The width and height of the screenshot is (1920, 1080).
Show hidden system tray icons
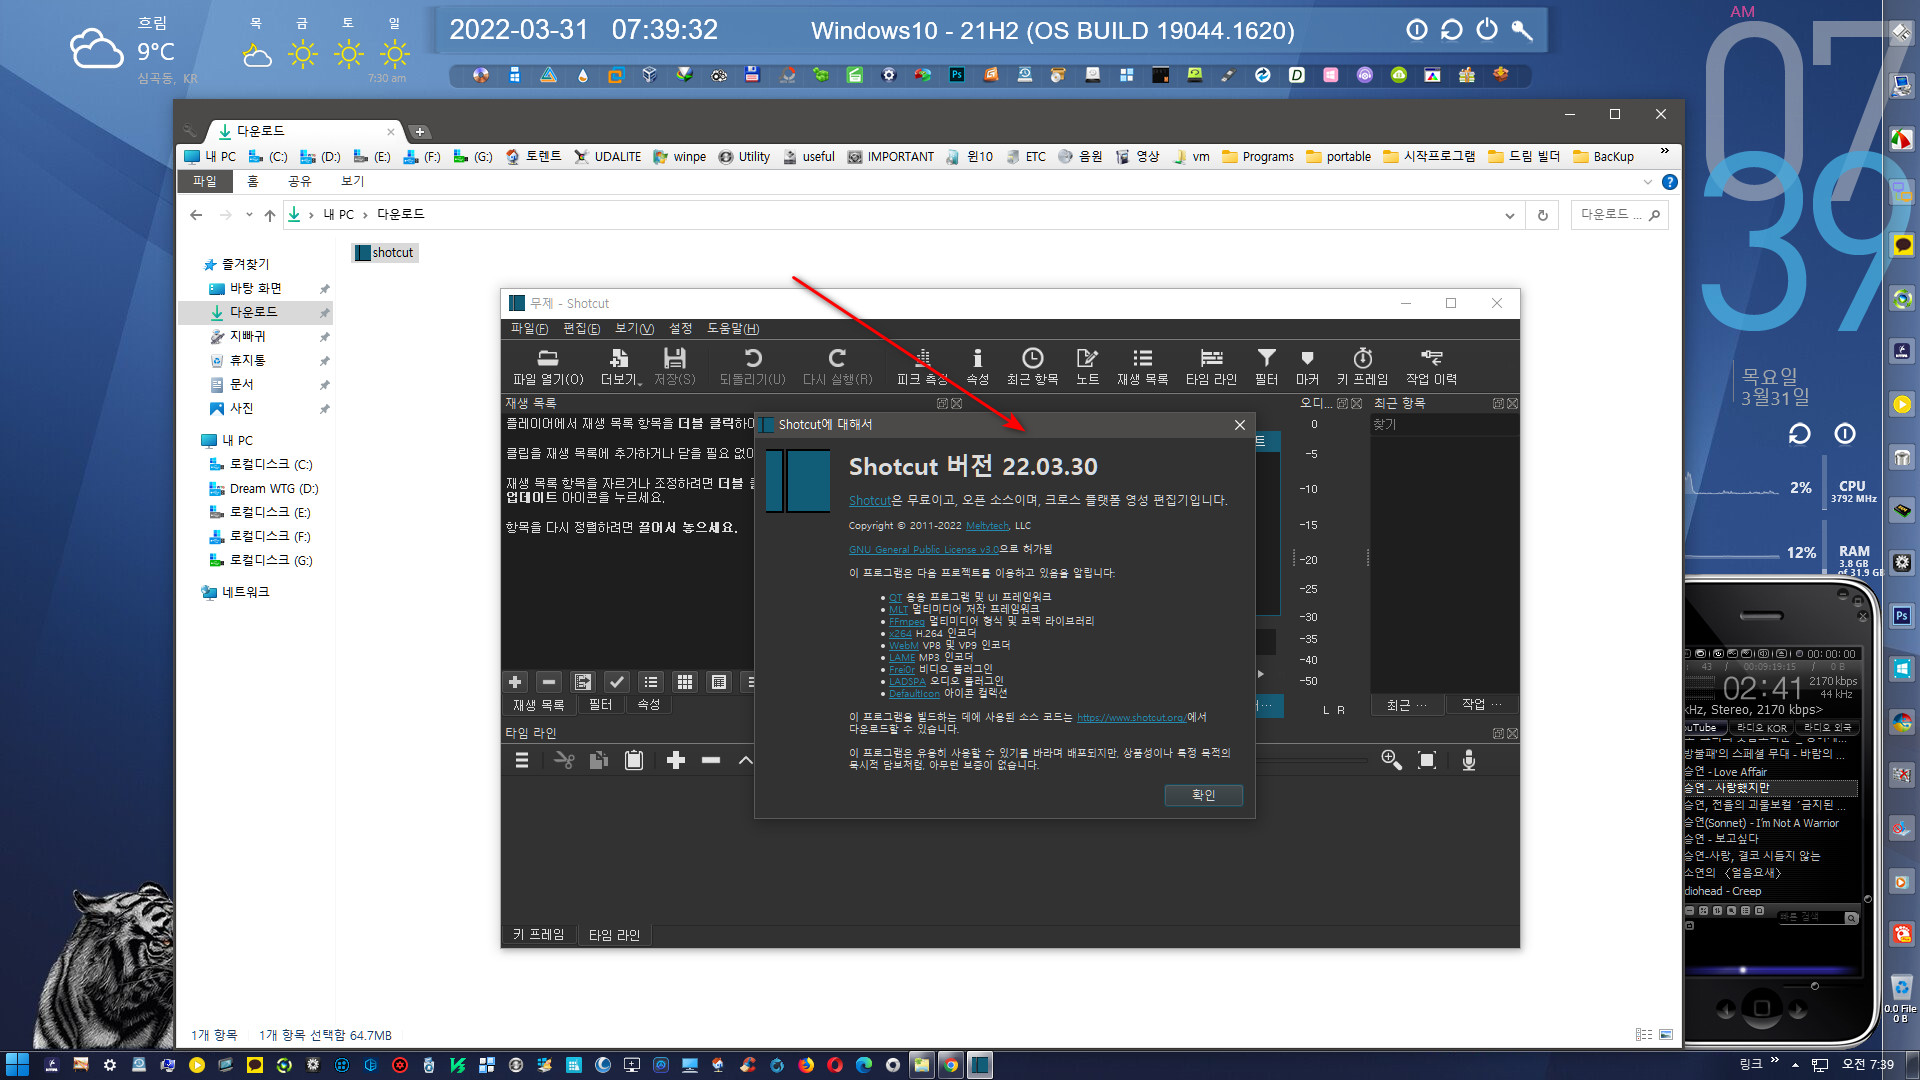pyautogui.click(x=1795, y=1065)
